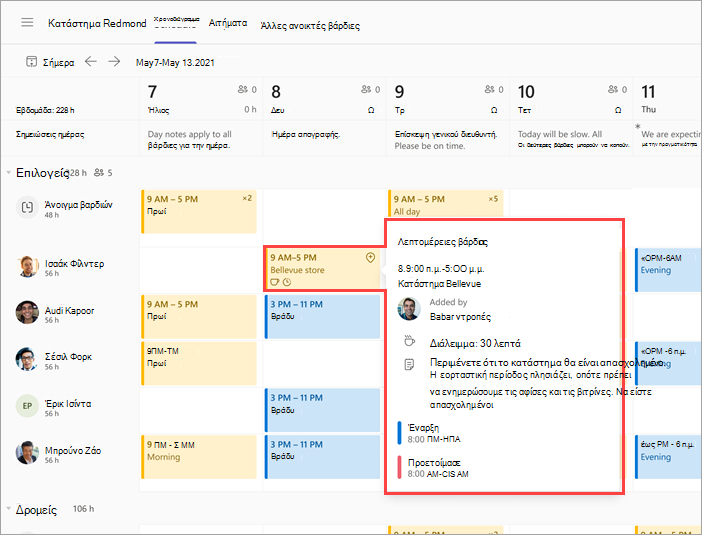Open Cecil Folk's avatar photo
Screen dimensions: 702x535
[x=27, y=359]
